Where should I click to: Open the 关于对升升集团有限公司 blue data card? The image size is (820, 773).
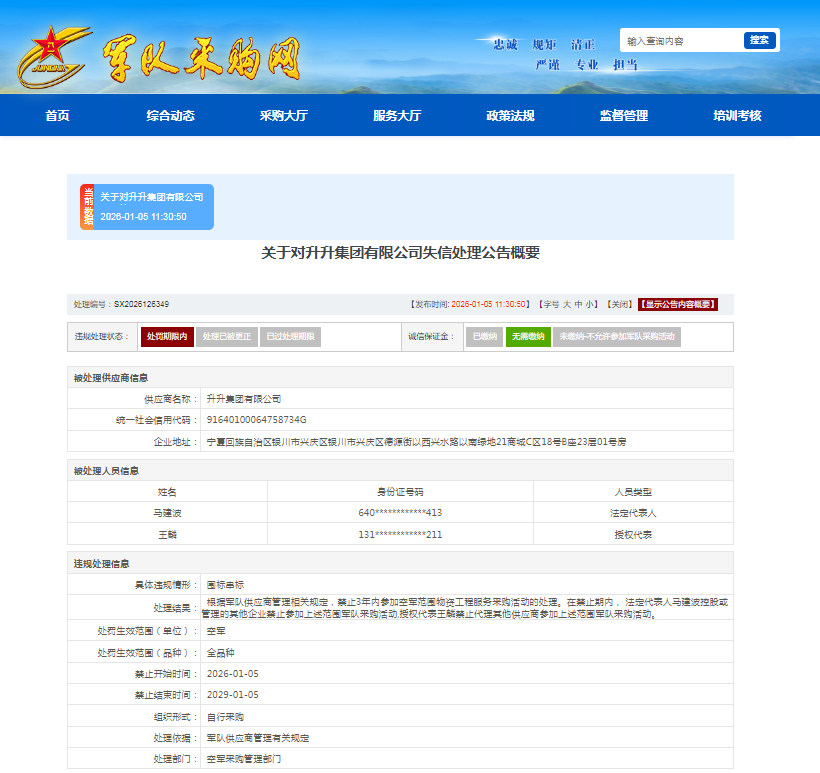tap(152, 207)
